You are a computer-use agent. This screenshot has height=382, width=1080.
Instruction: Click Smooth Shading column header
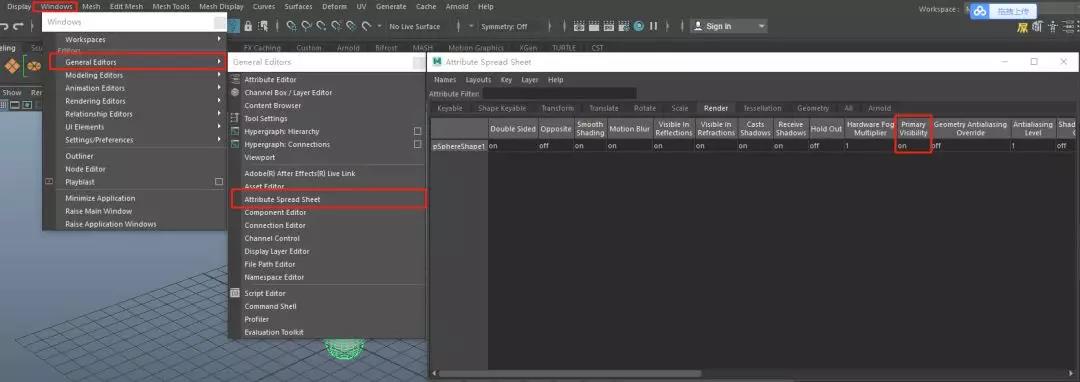[x=590, y=129]
